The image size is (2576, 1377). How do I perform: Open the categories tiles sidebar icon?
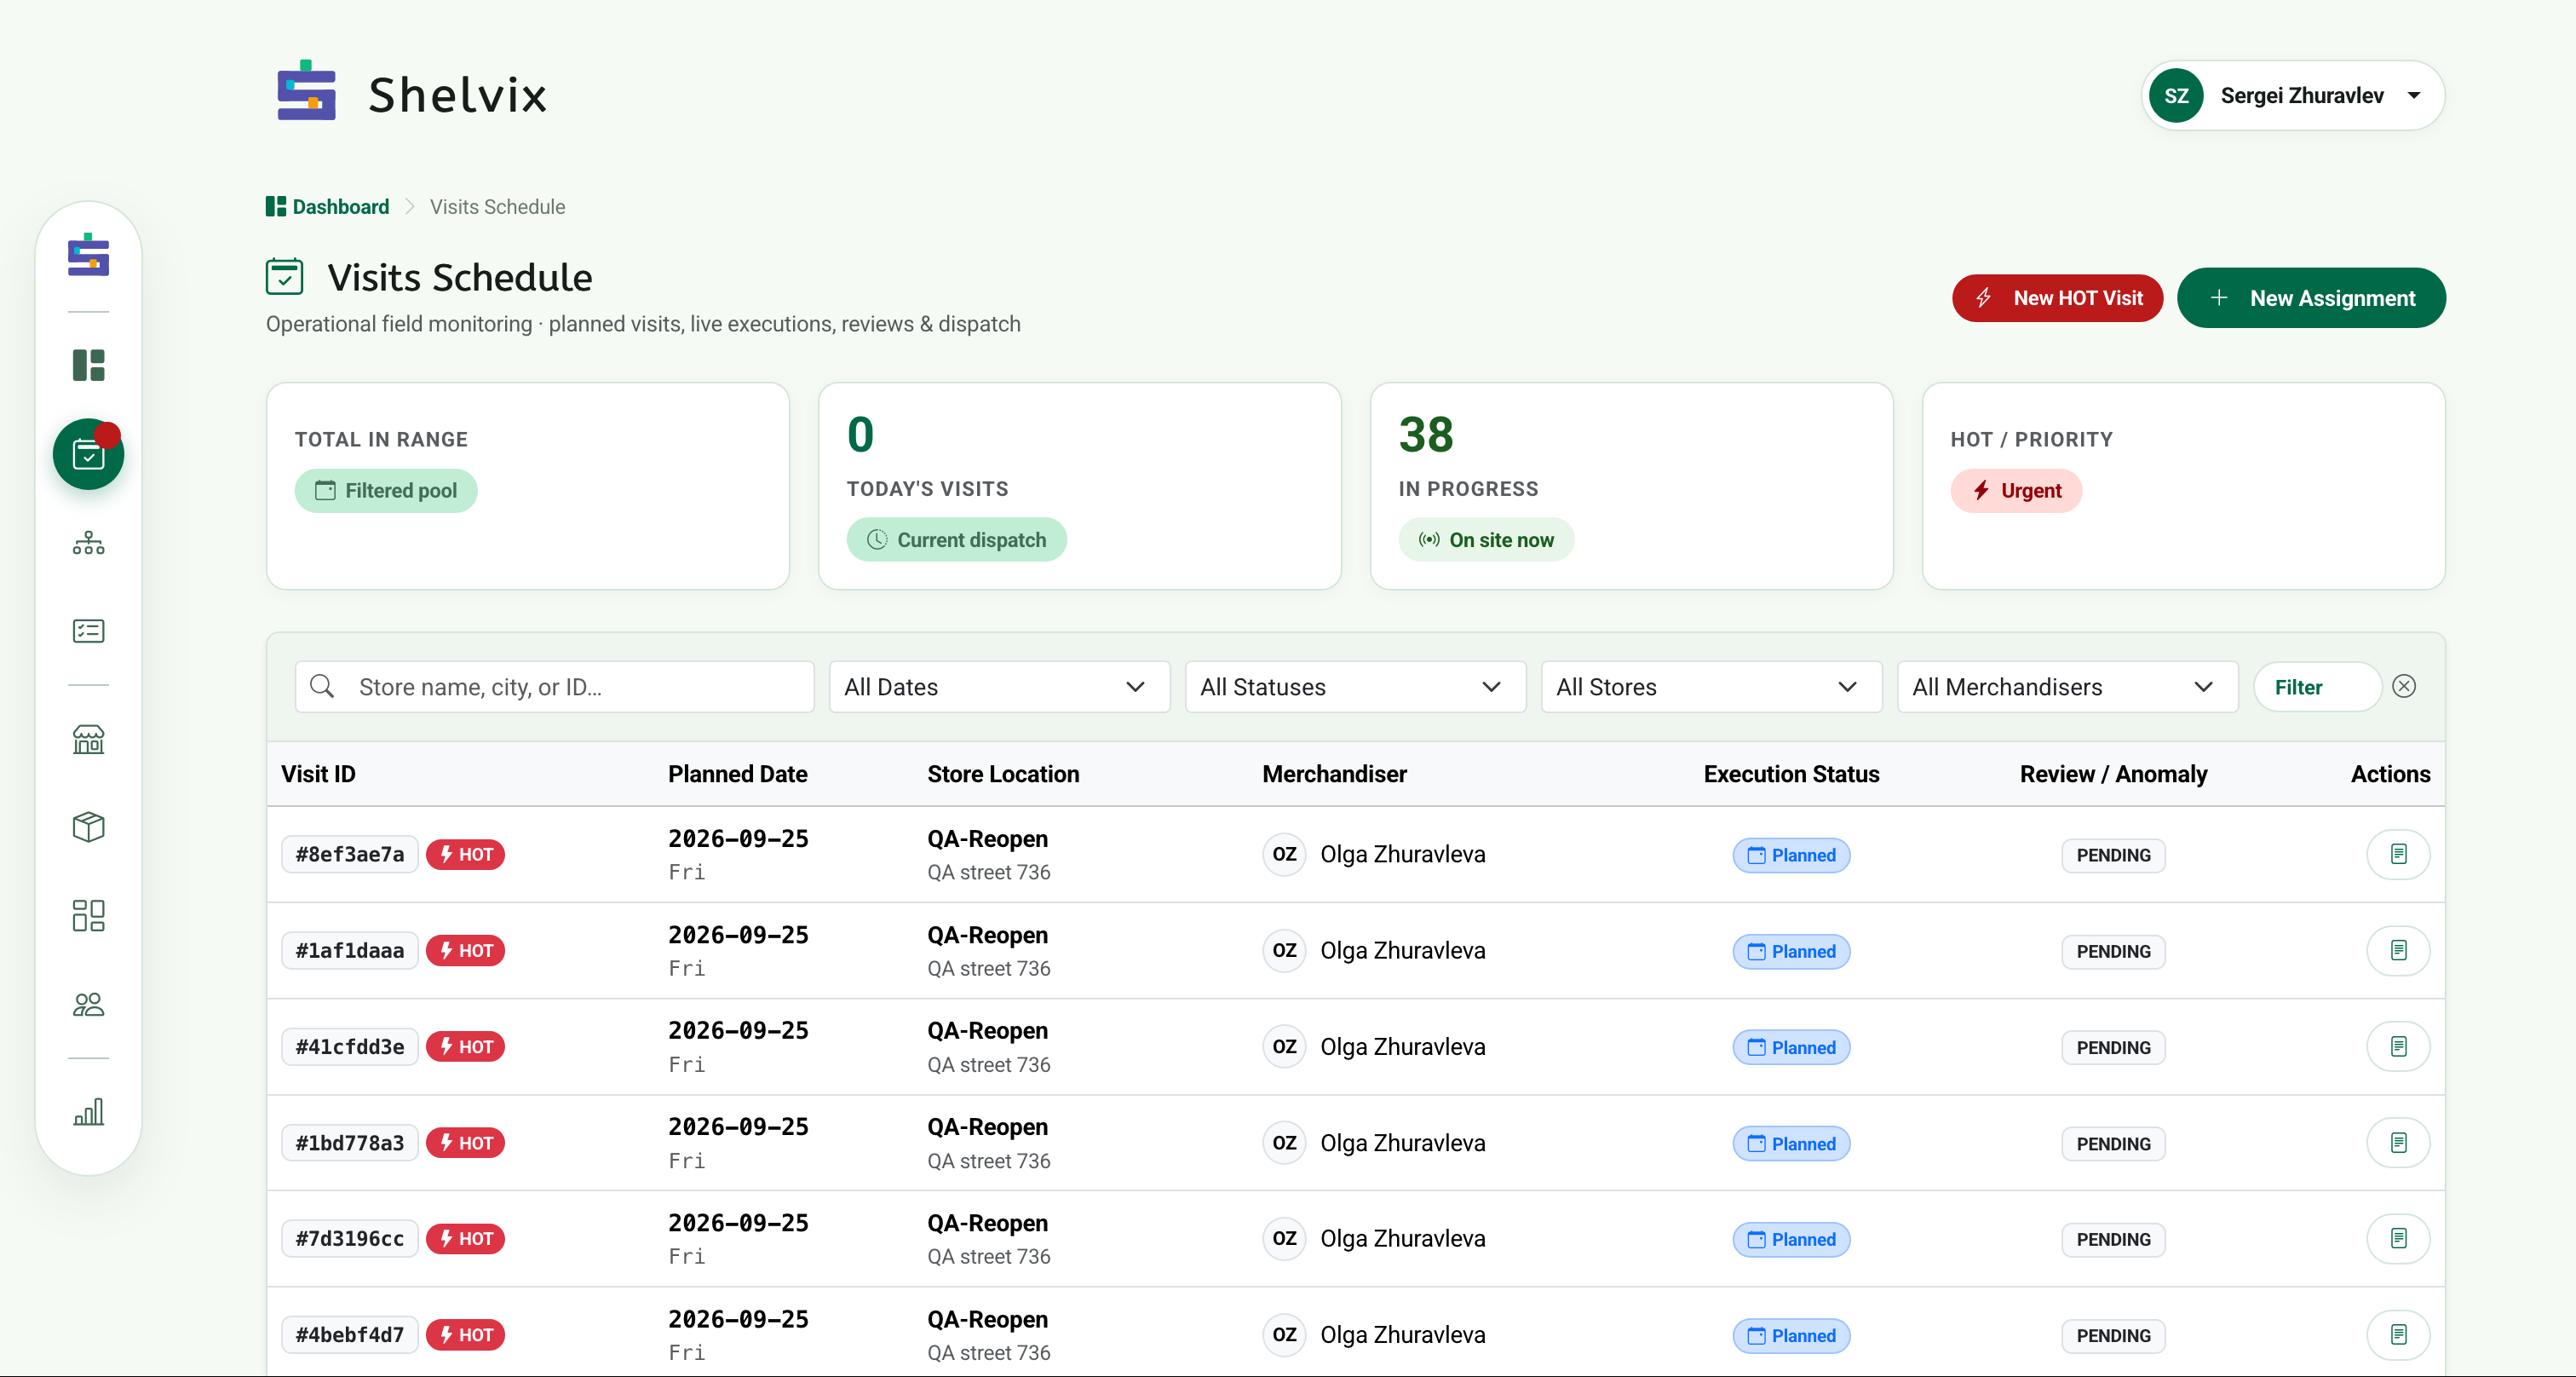[x=88, y=915]
